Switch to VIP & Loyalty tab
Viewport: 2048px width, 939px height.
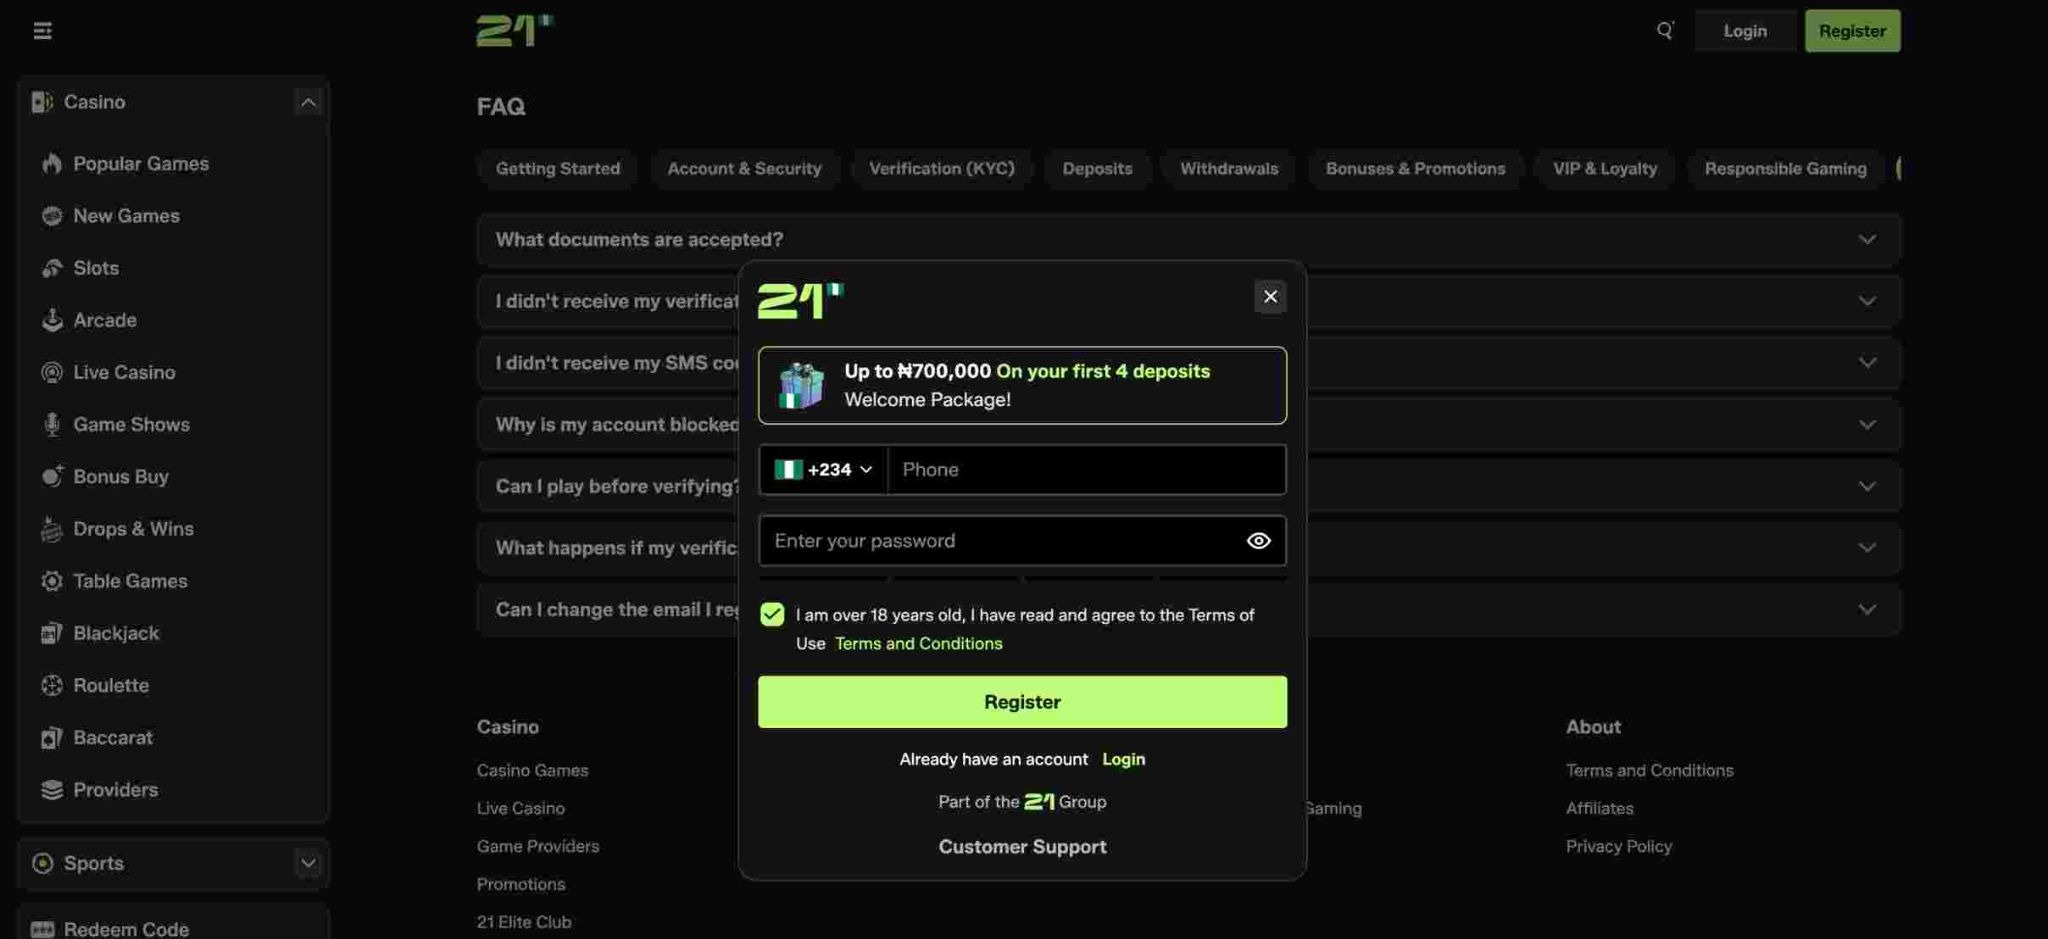(1604, 169)
